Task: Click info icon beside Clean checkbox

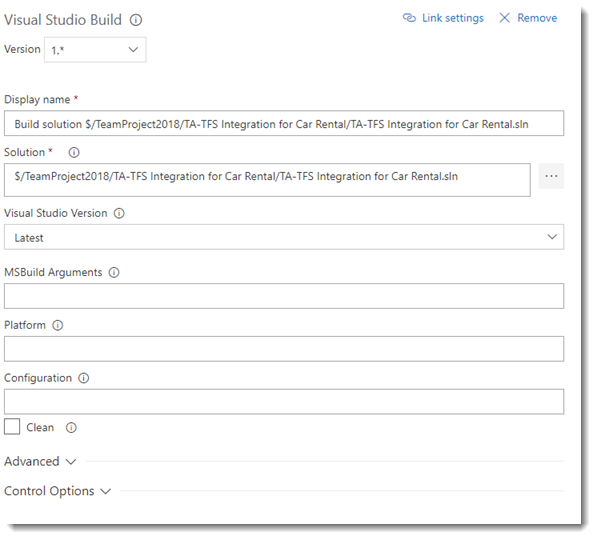Action: (71, 428)
